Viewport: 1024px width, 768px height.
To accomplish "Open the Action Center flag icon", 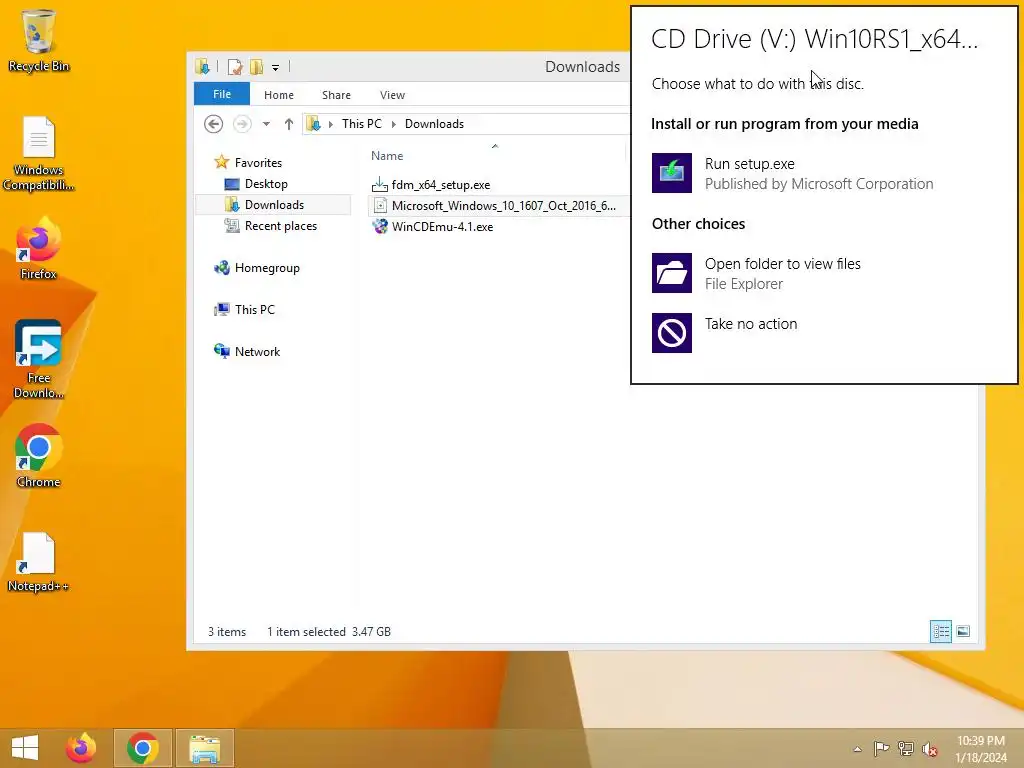I will tap(881, 748).
